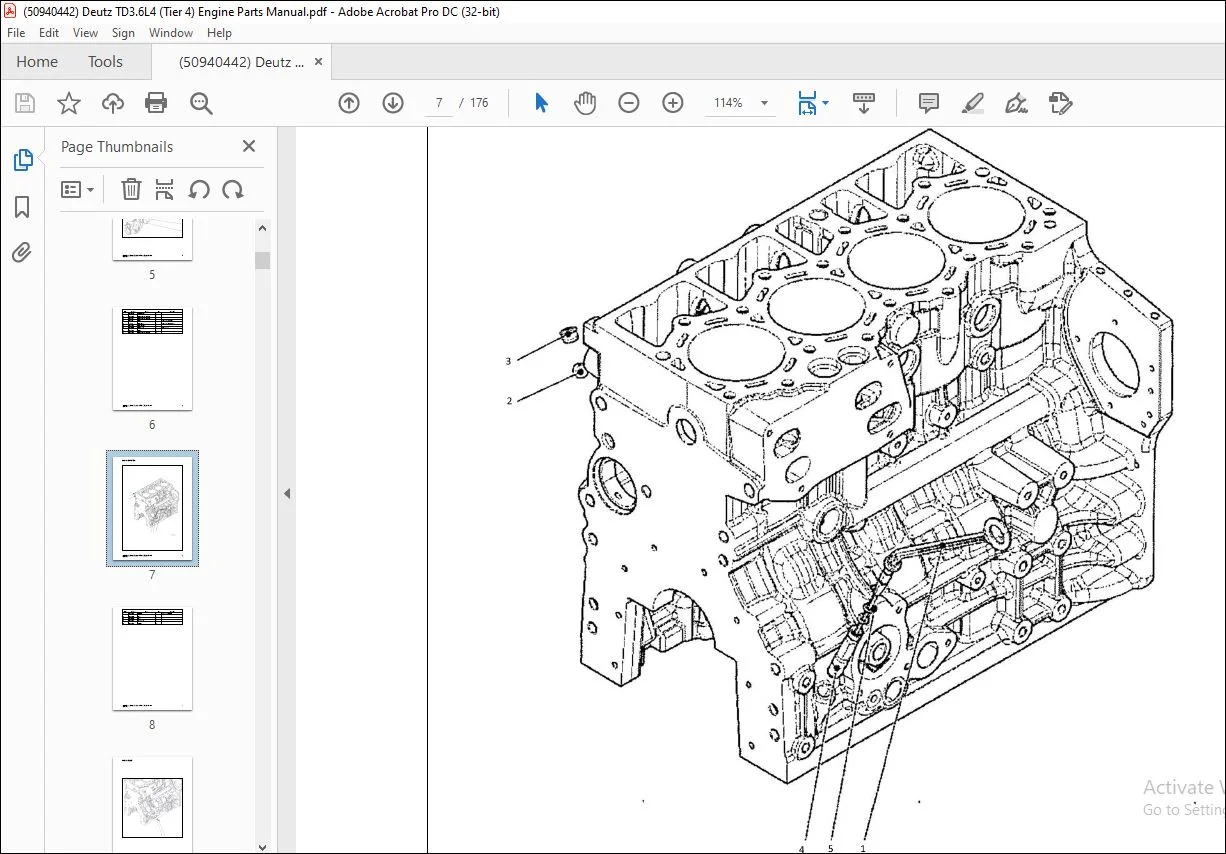Select the arrow Selection tool
Viewport: 1226px width, 854px height.
541,103
